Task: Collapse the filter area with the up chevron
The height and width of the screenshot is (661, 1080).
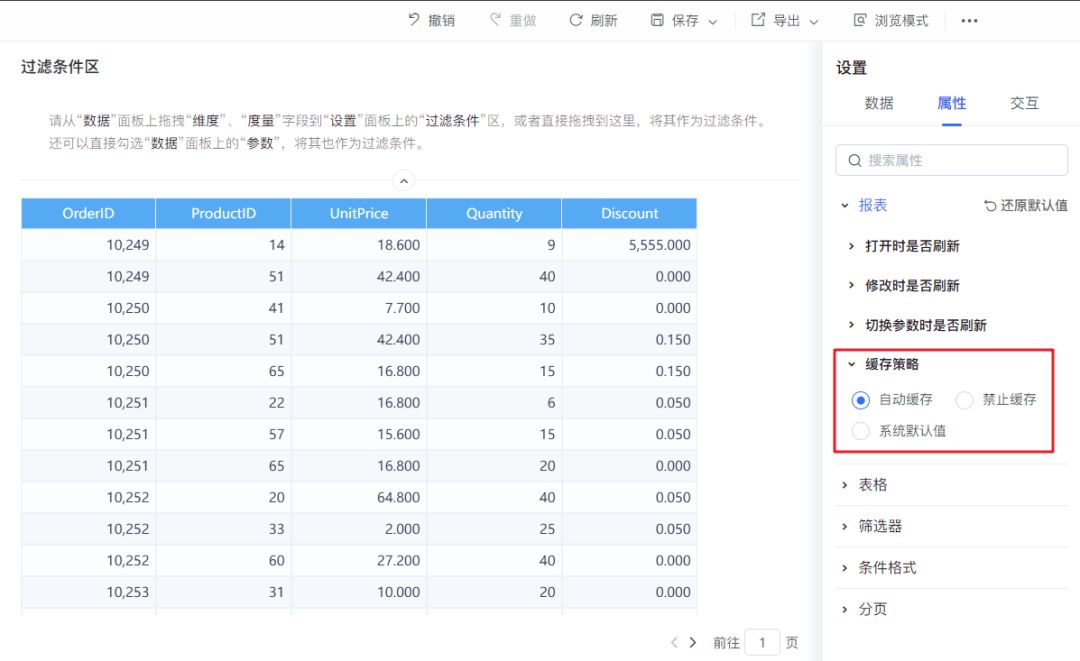Action: click(404, 181)
